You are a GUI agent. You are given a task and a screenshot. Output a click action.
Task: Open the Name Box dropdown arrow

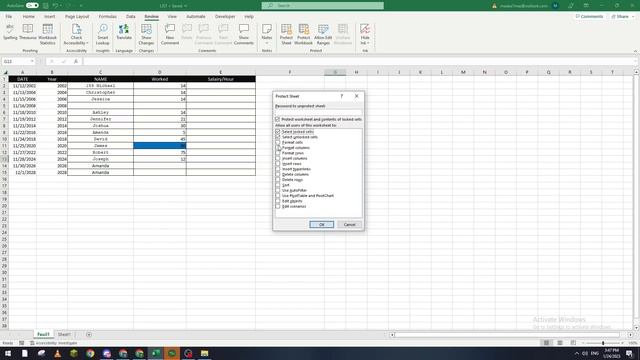[x=32, y=61]
